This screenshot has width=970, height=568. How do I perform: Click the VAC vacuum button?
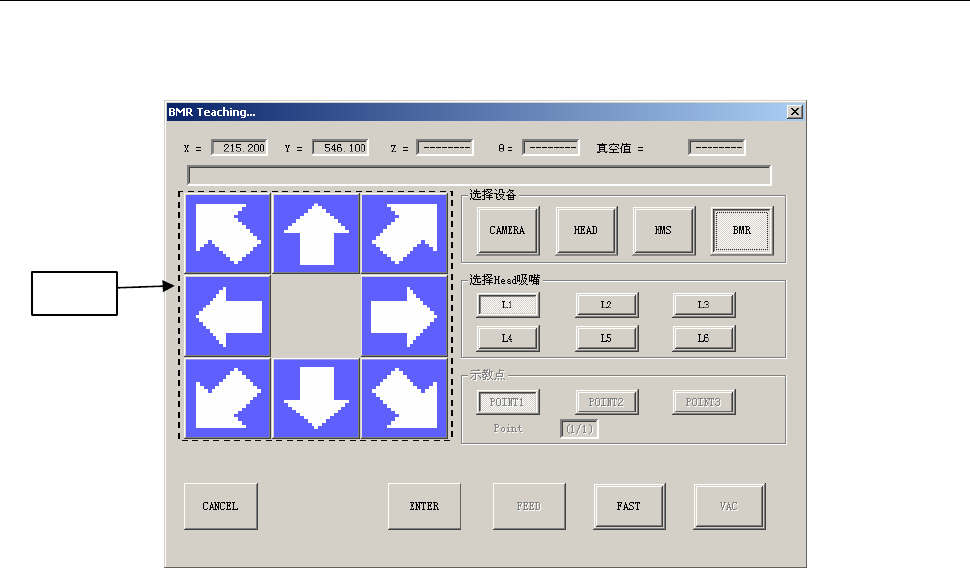[729, 506]
